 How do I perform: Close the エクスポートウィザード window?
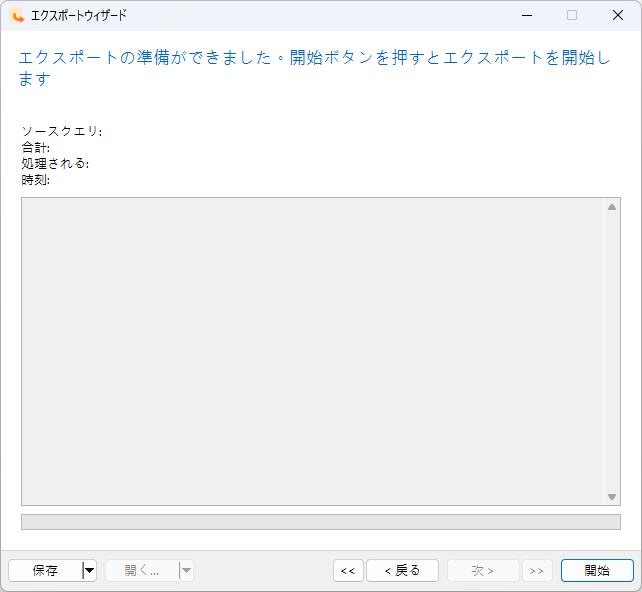click(x=617, y=16)
